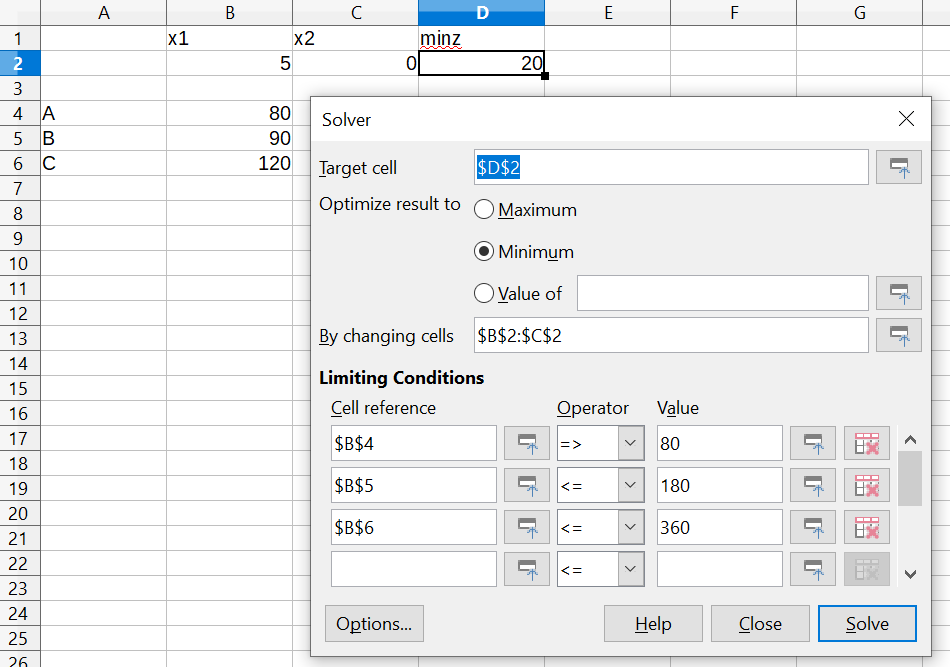Click cell C2 with value 0

356,63
